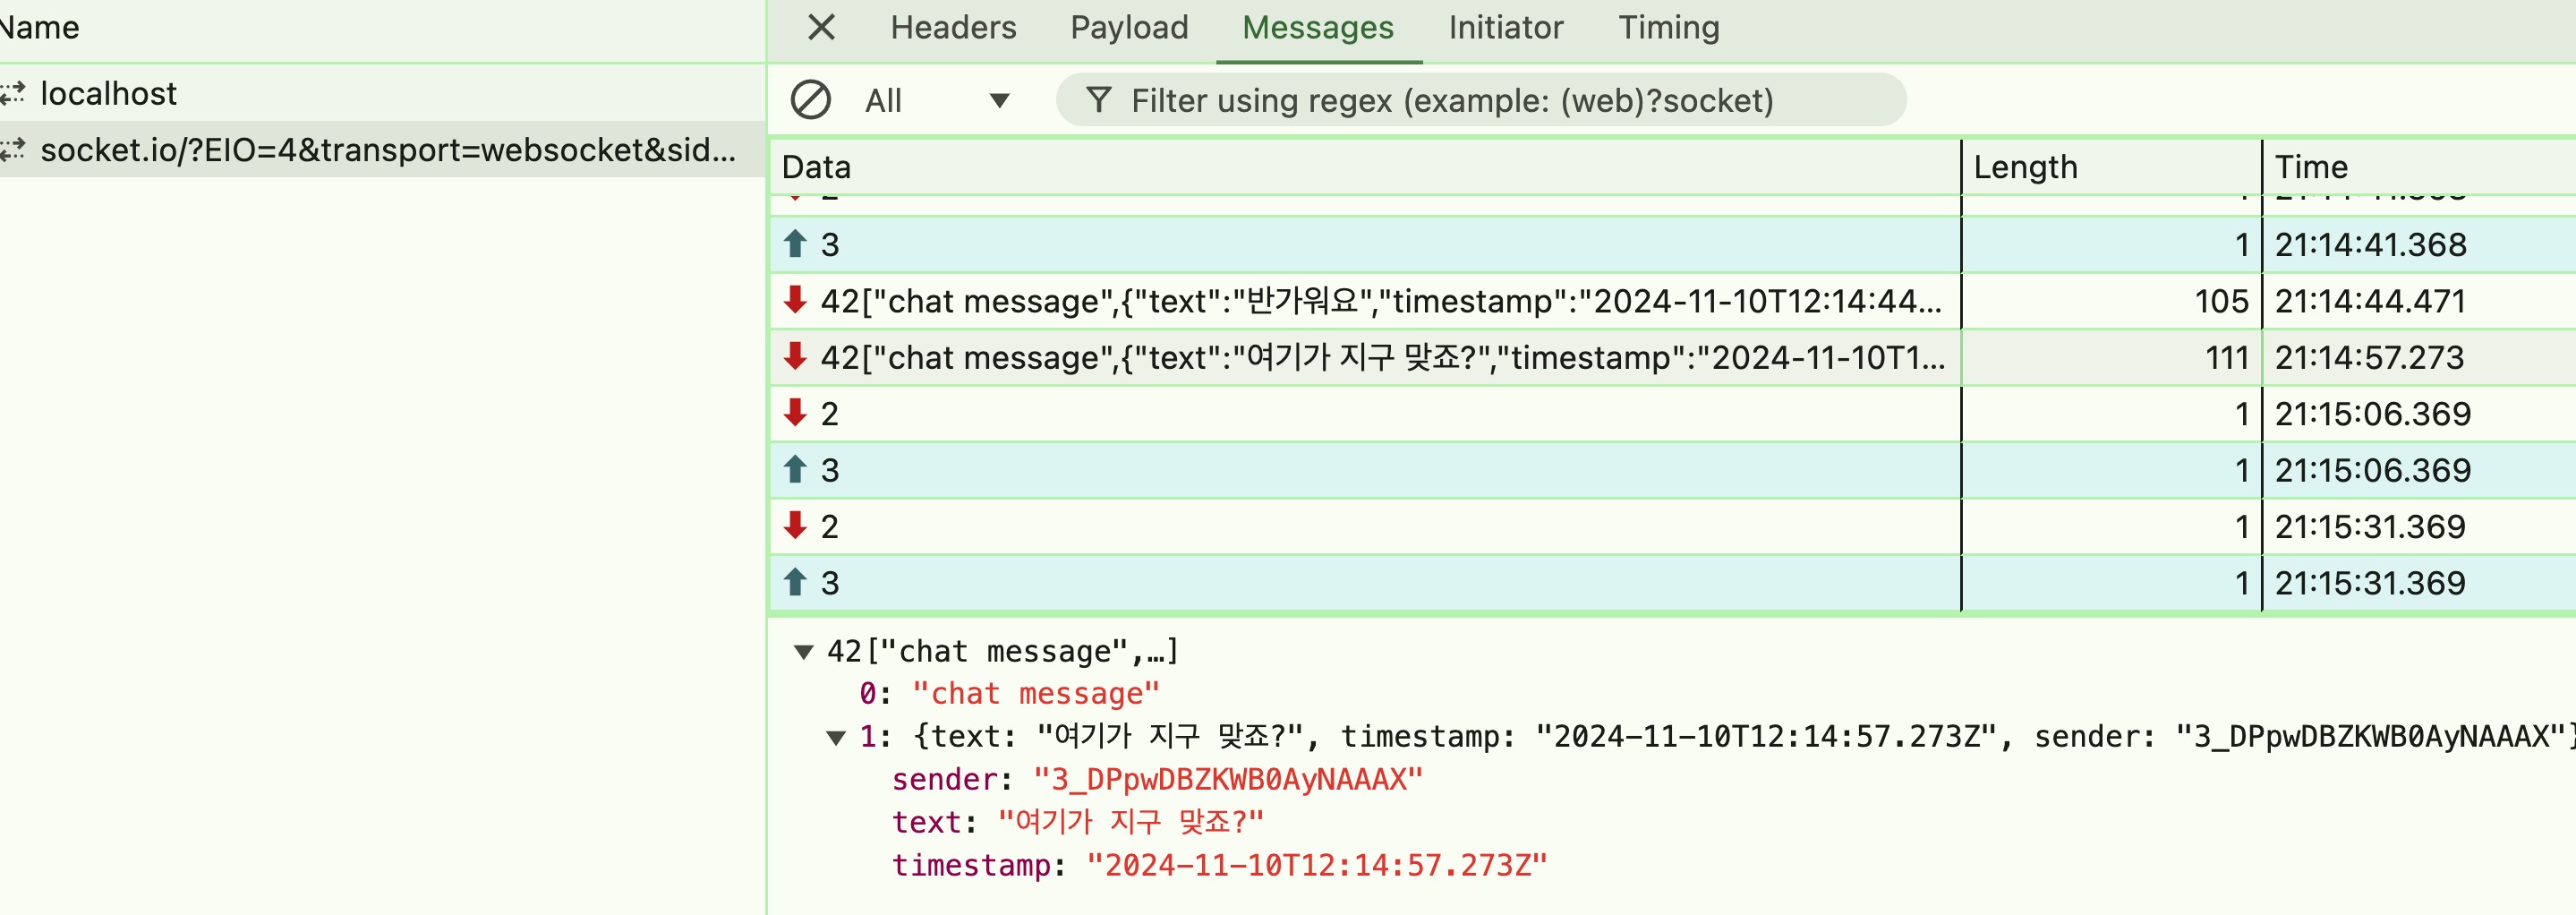
Task: Select the 여기가 지구 맞죠? message row
Action: [1380, 358]
